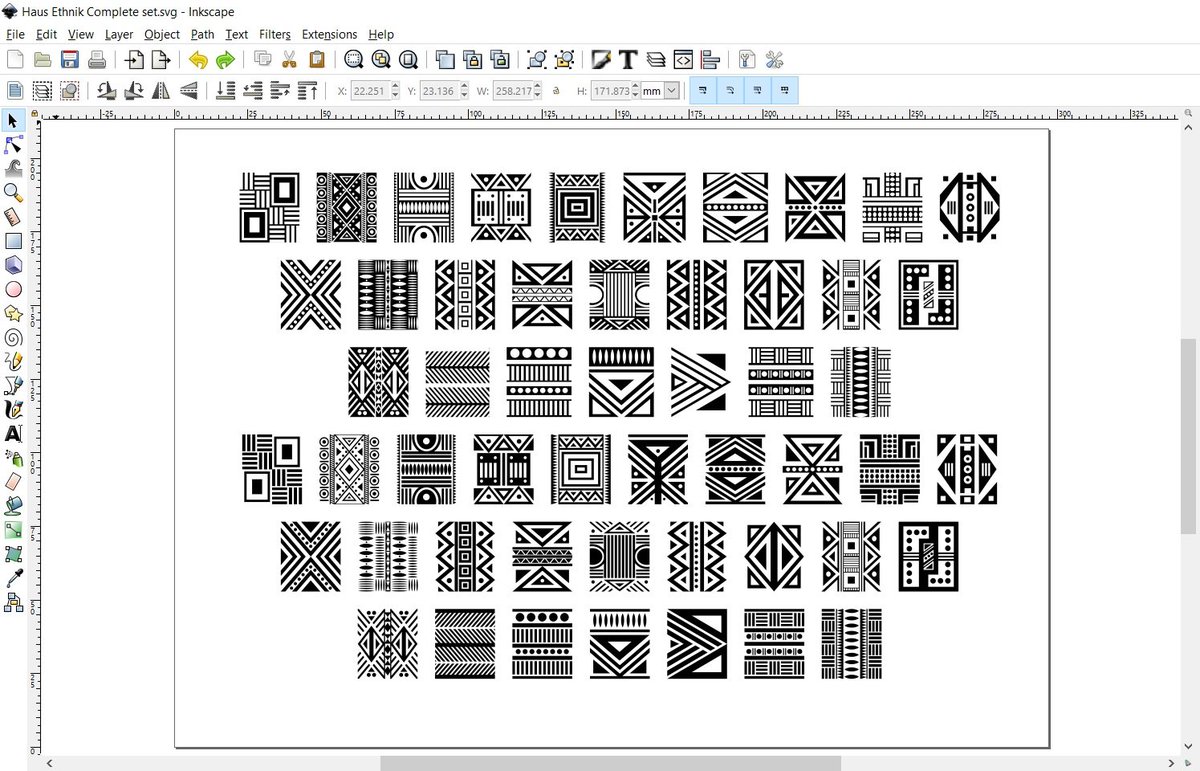Choose the Paint Bucket fill tool

[x=13, y=505]
